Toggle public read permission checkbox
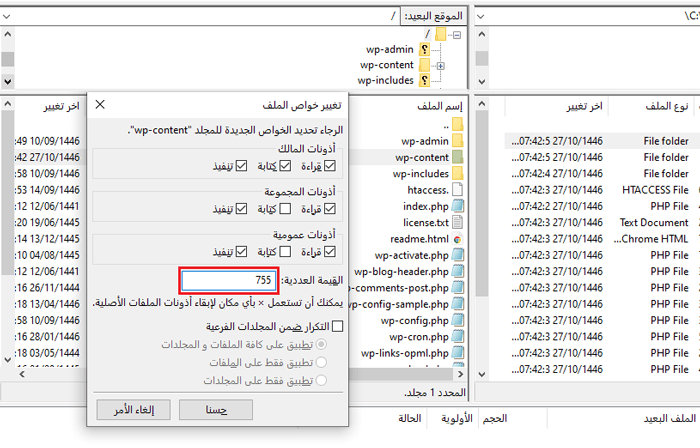This screenshot has width=700, height=448. click(x=330, y=252)
